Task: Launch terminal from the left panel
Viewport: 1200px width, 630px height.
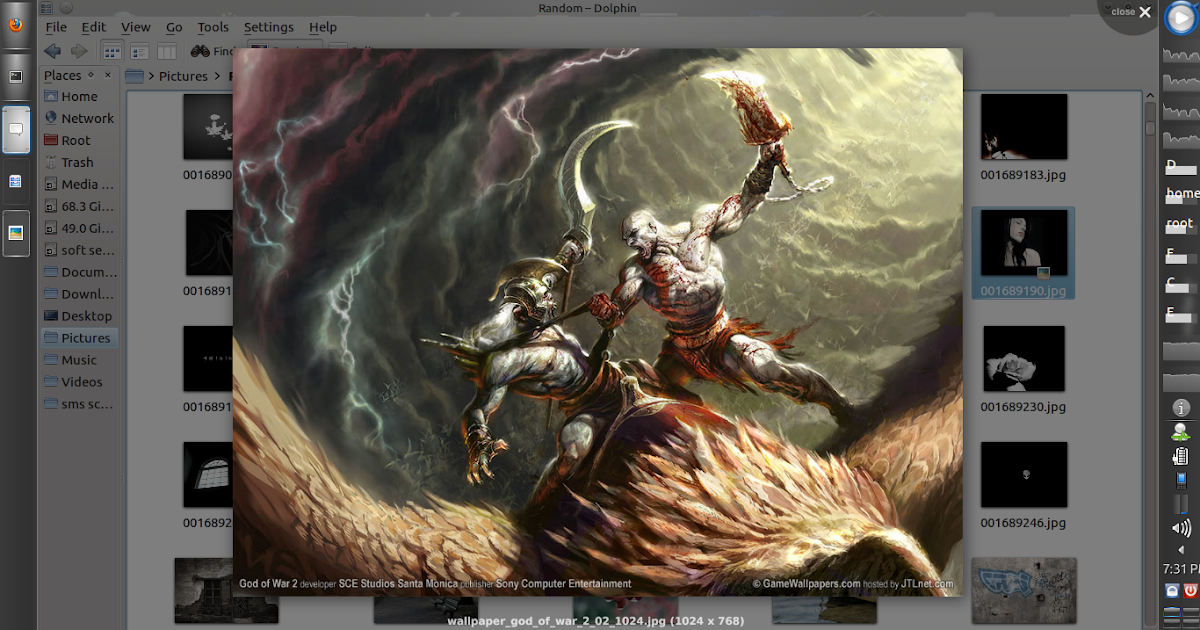Action: click(16, 76)
